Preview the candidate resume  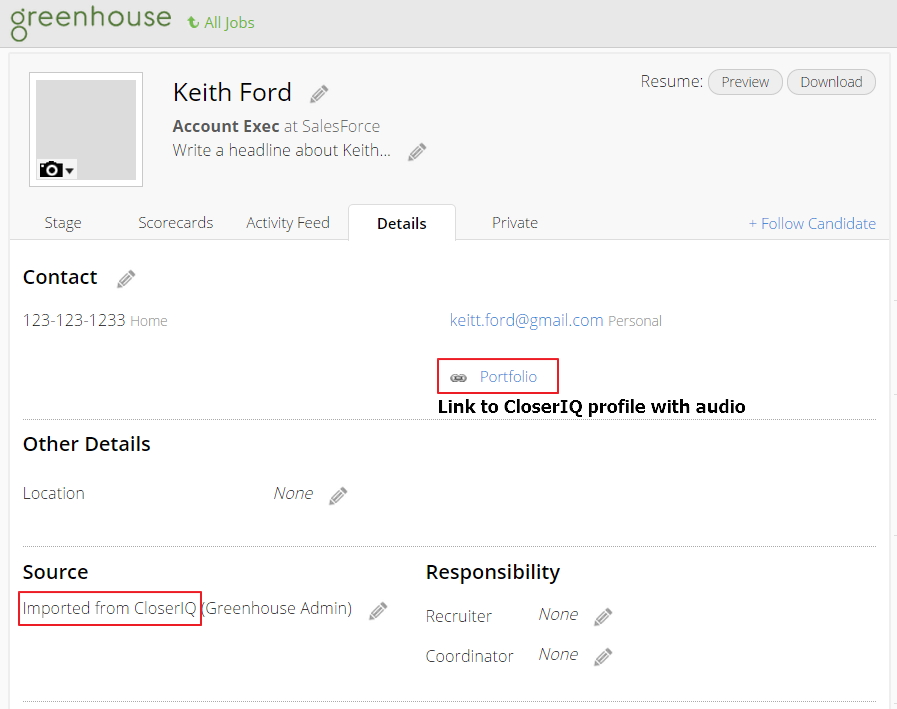(745, 82)
